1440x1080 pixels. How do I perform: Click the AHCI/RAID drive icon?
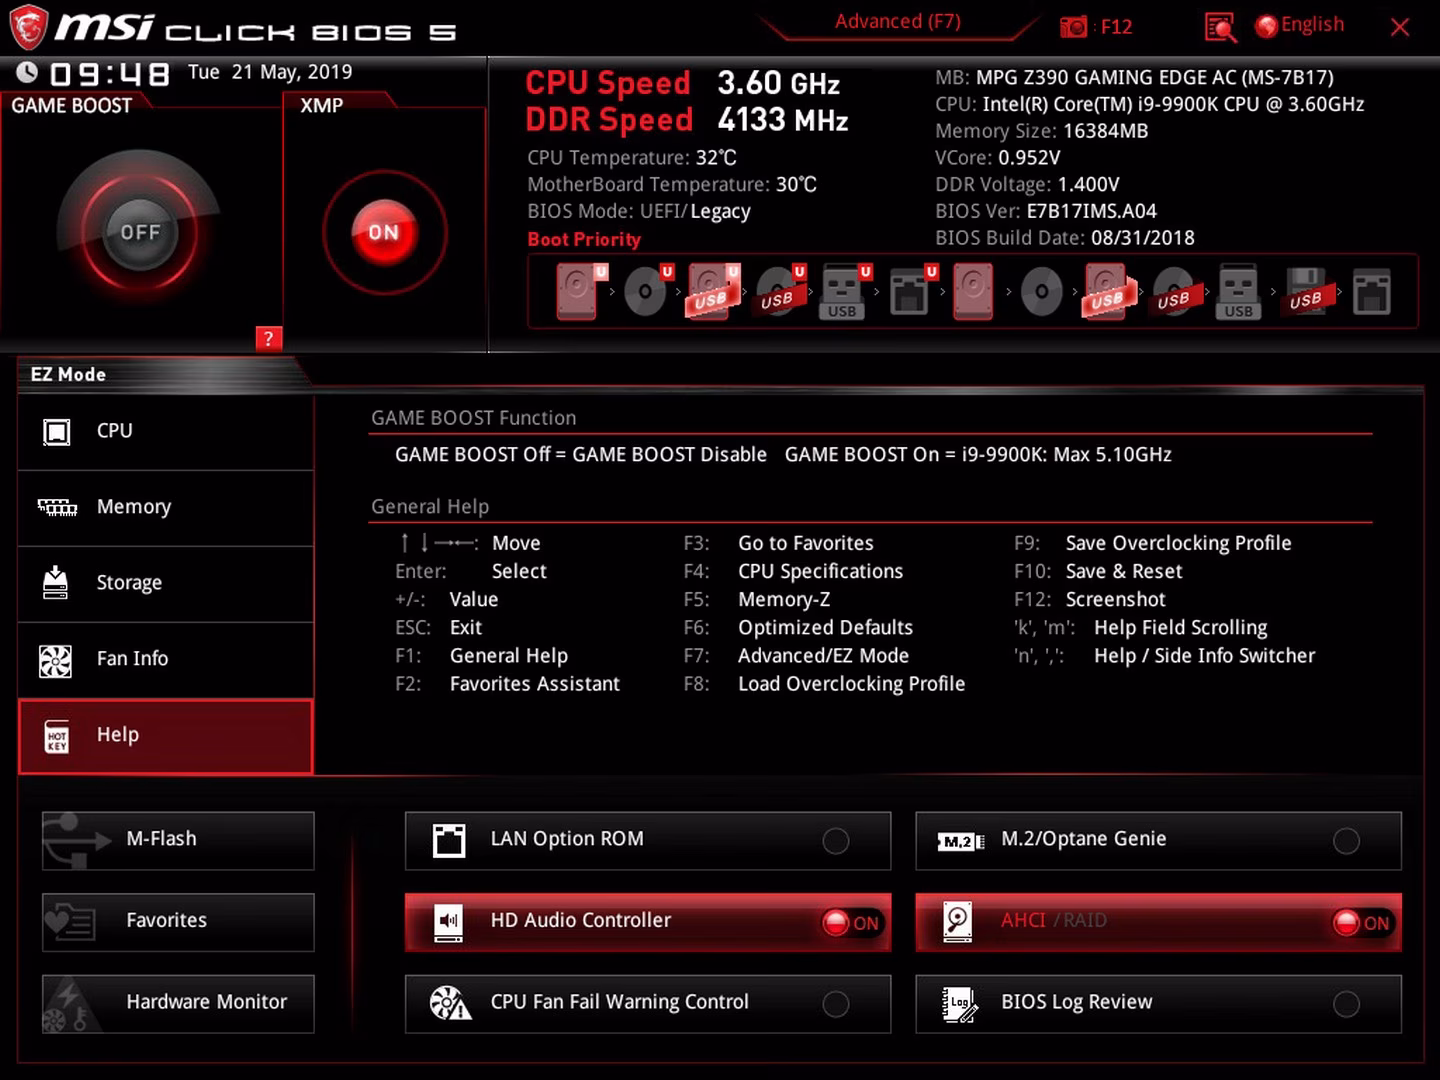[957, 922]
